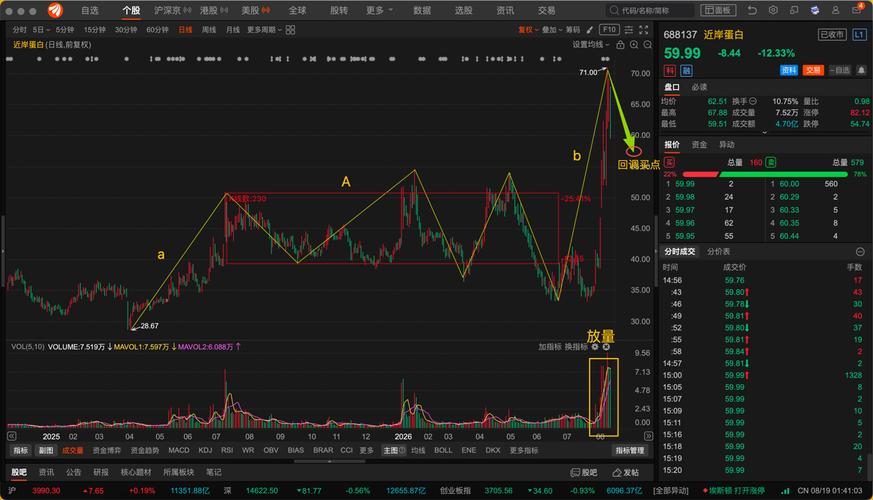
Task: Open chart settings sliders icon
Action: coord(629,30)
